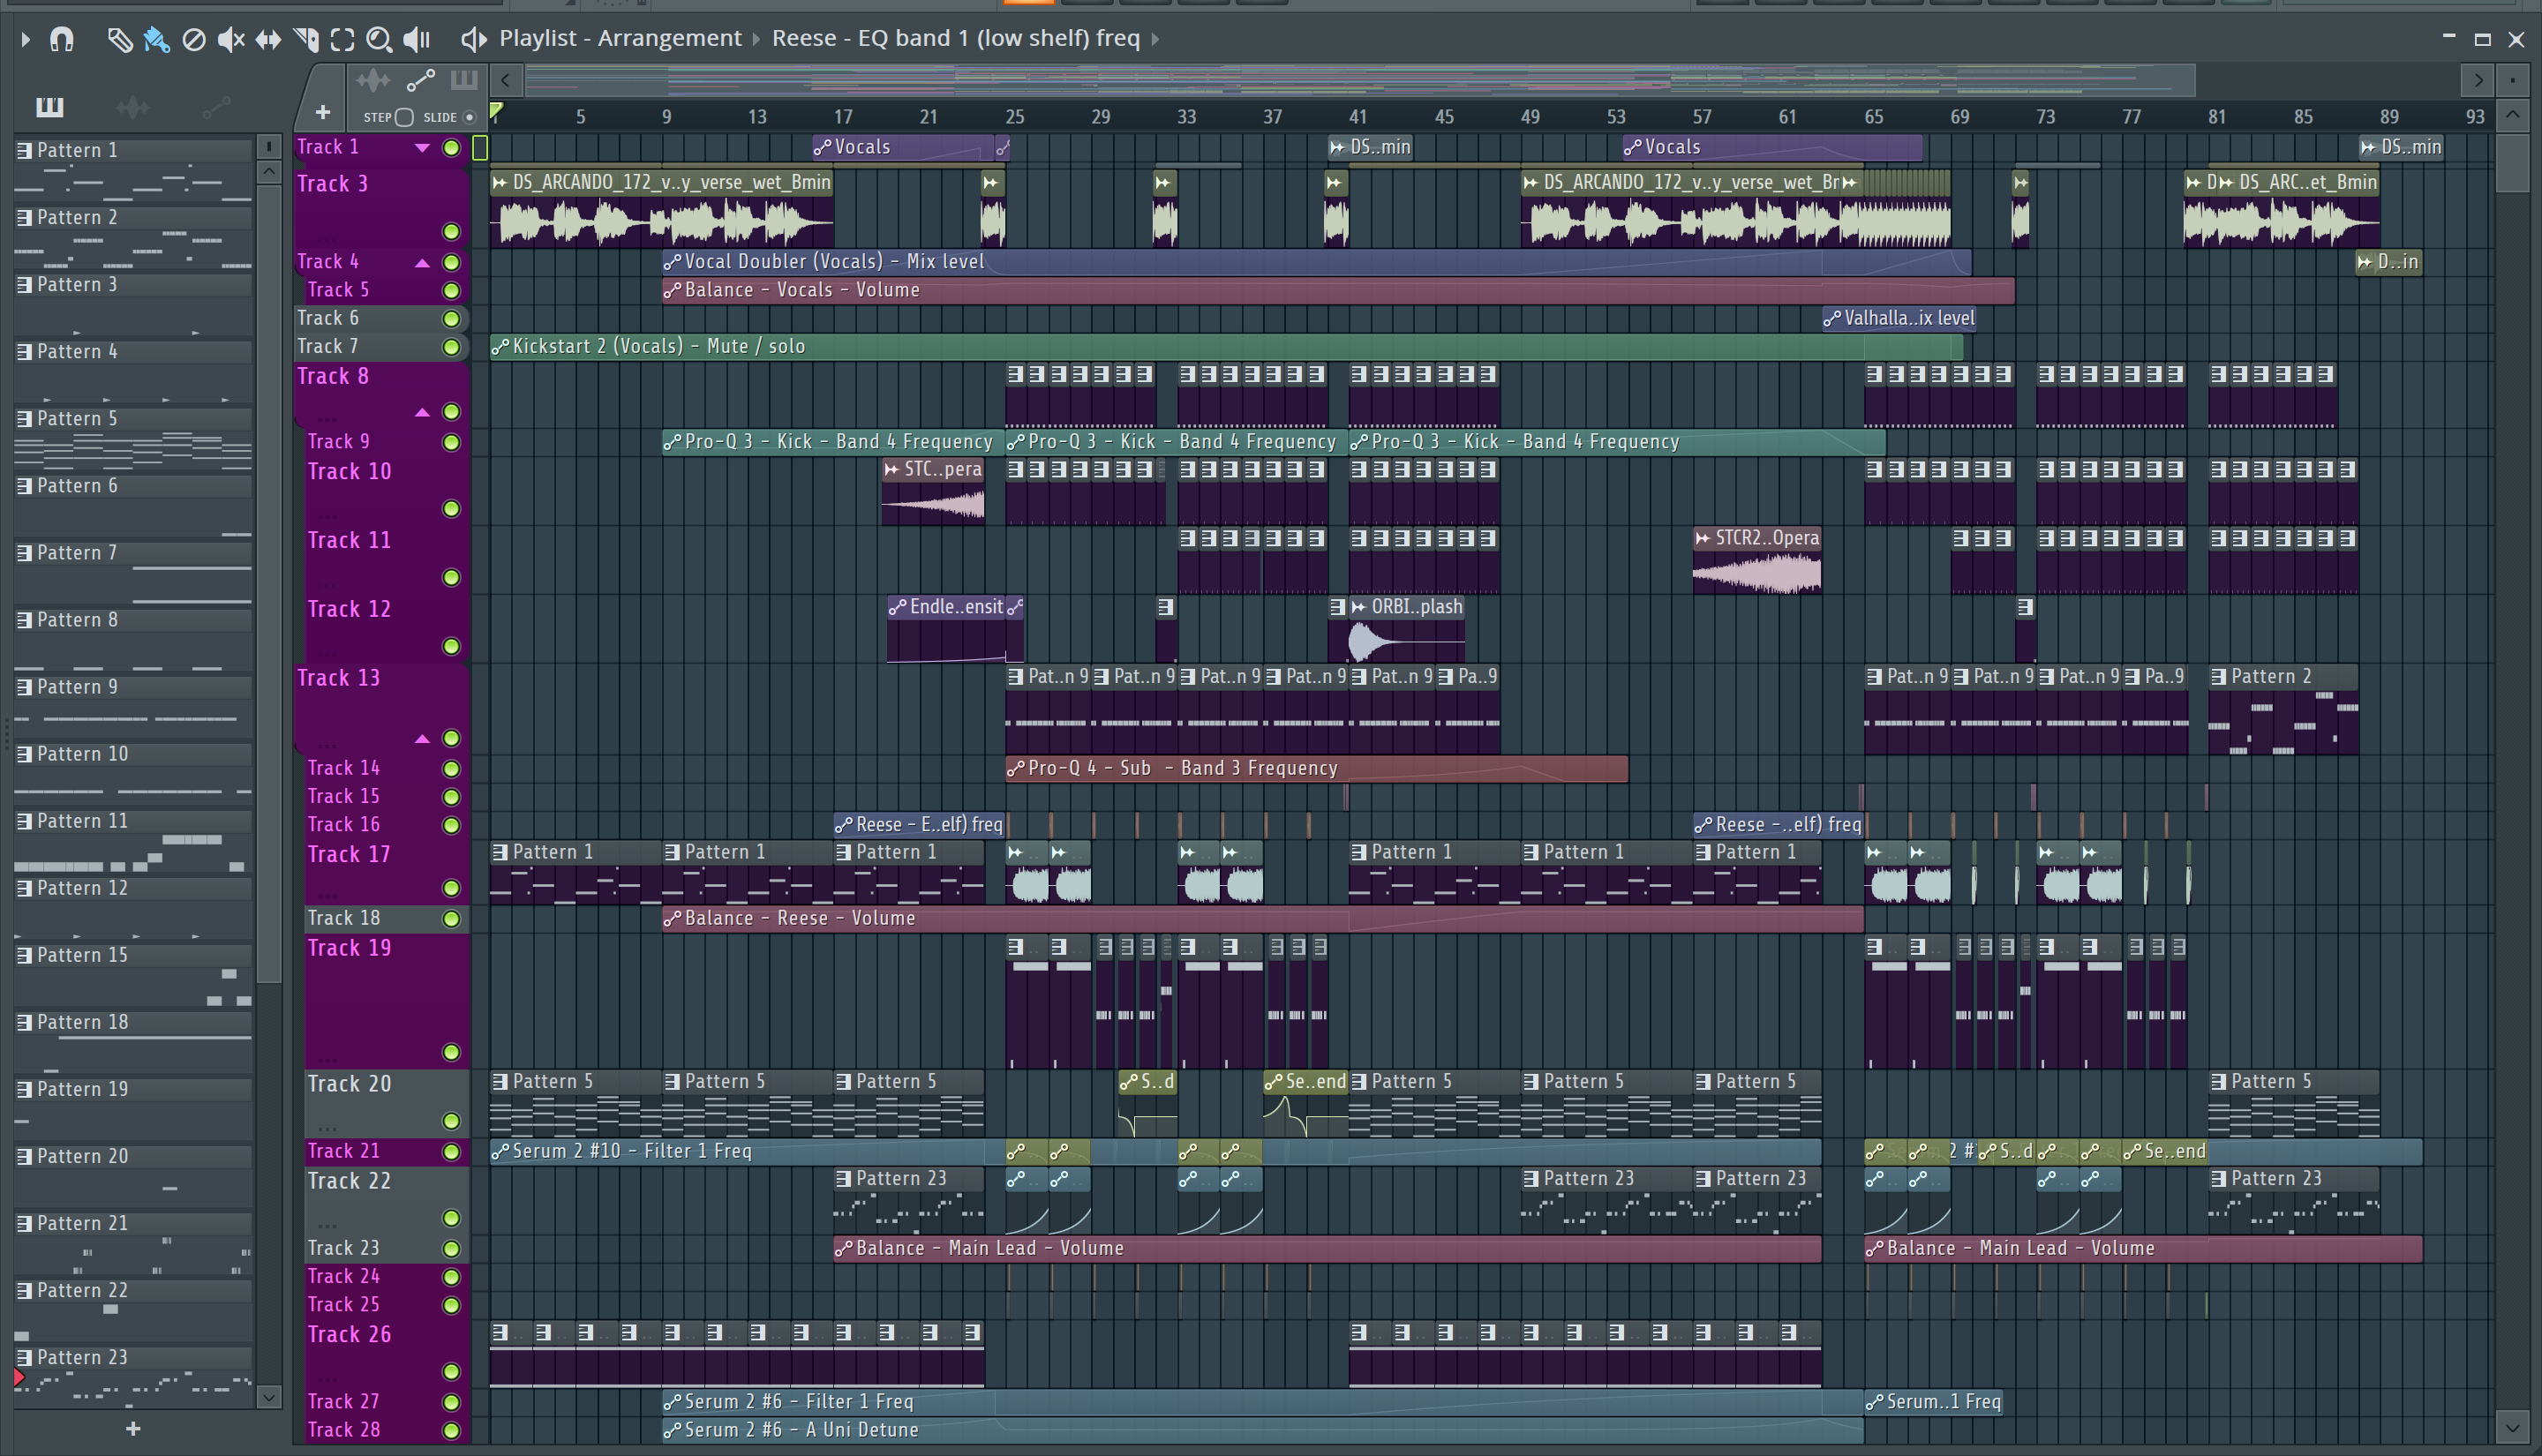This screenshot has width=2542, height=1456.
Task: Click bar 41 on the timeline ruler
Action: (x=1357, y=117)
